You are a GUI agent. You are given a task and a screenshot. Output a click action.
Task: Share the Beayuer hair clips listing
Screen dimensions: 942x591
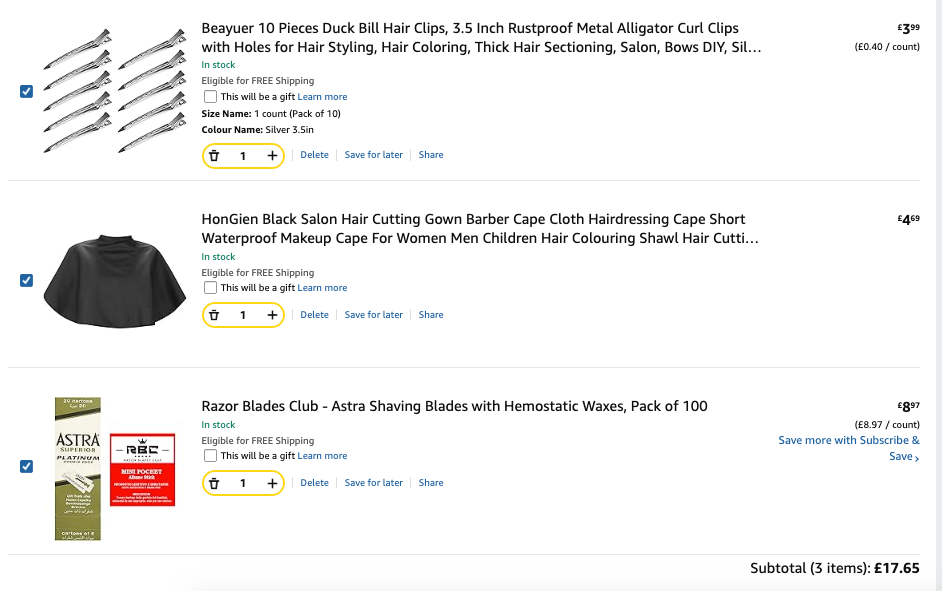[431, 155]
